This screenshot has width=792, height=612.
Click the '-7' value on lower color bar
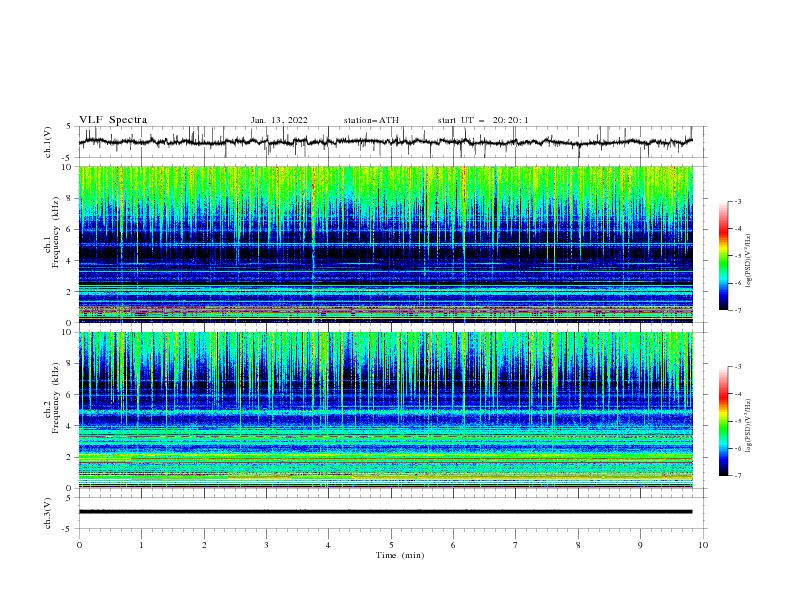click(x=737, y=475)
